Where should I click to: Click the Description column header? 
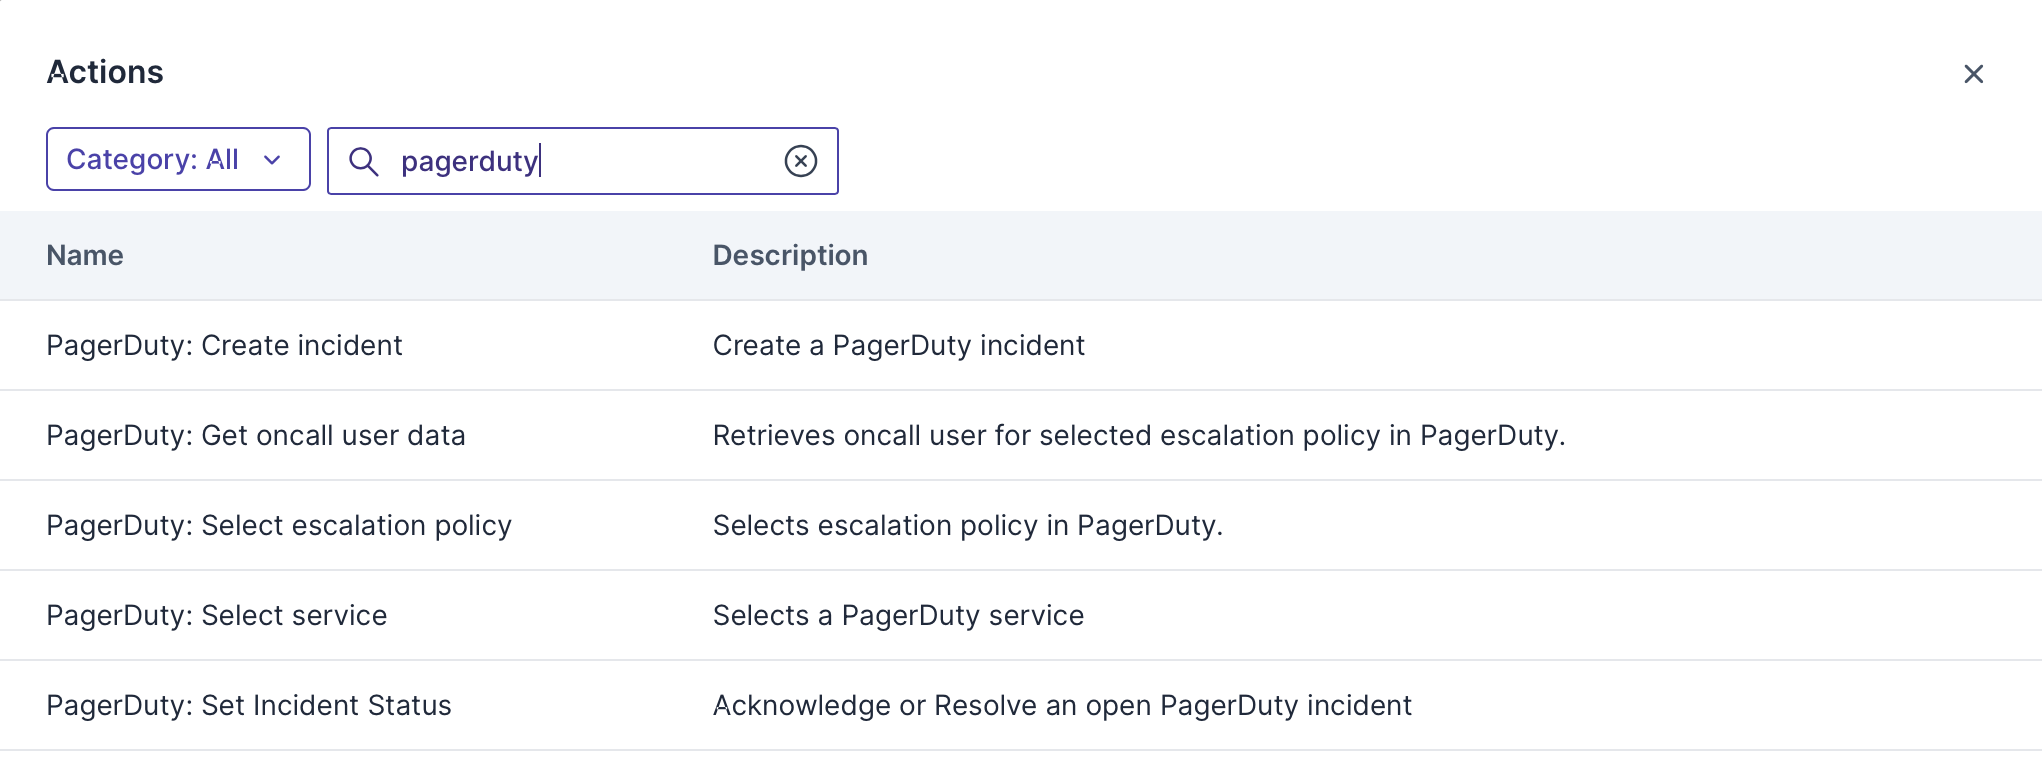tap(790, 256)
